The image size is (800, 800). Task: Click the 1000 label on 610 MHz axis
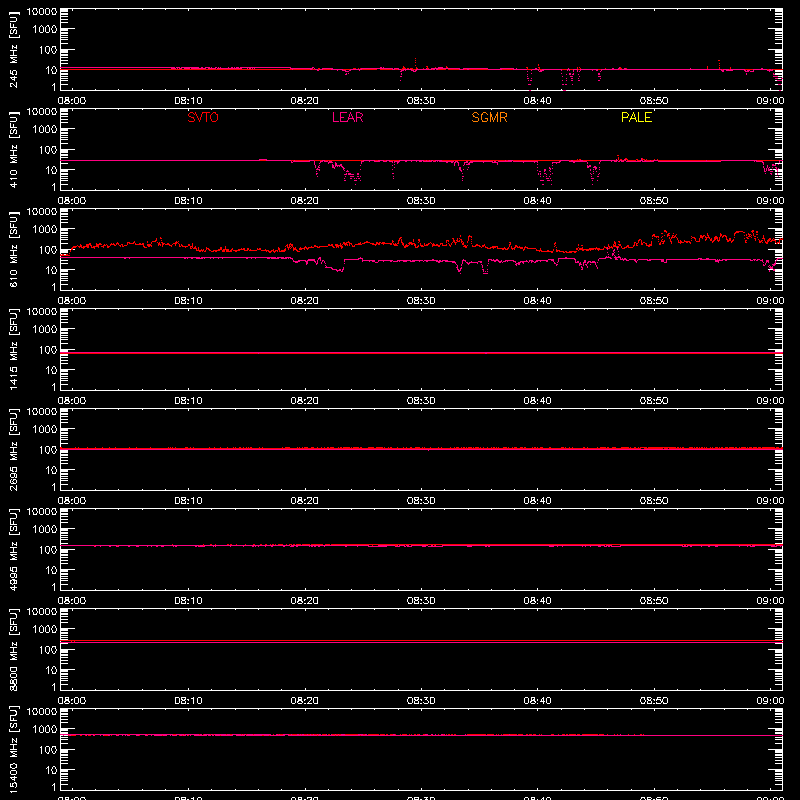[x=45, y=230]
